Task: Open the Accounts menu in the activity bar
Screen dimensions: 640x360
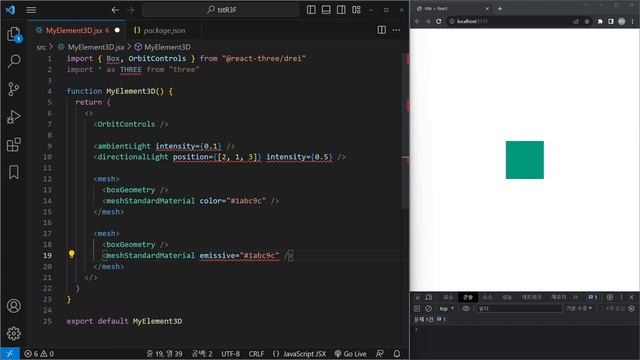Action: (x=14, y=306)
